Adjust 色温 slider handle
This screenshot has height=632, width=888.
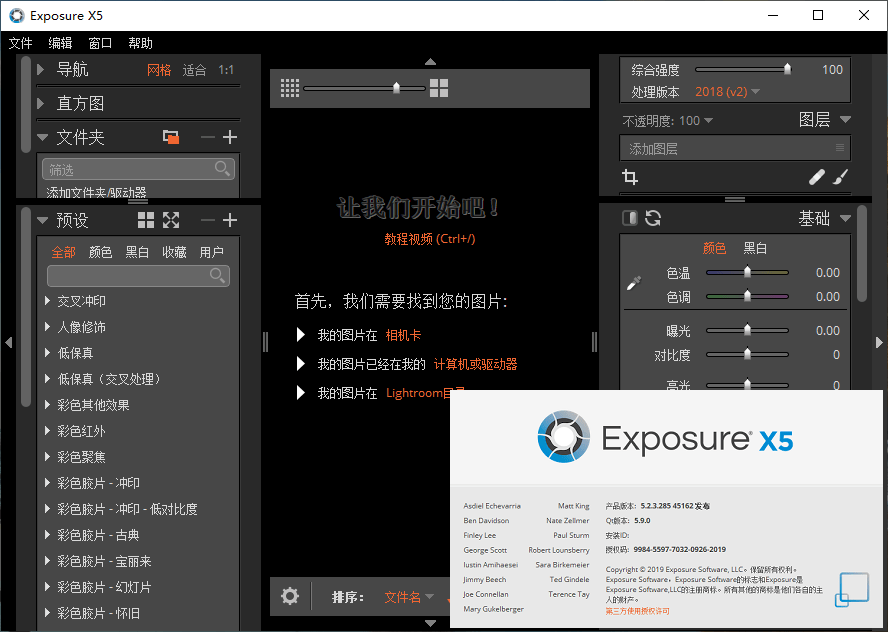point(747,272)
